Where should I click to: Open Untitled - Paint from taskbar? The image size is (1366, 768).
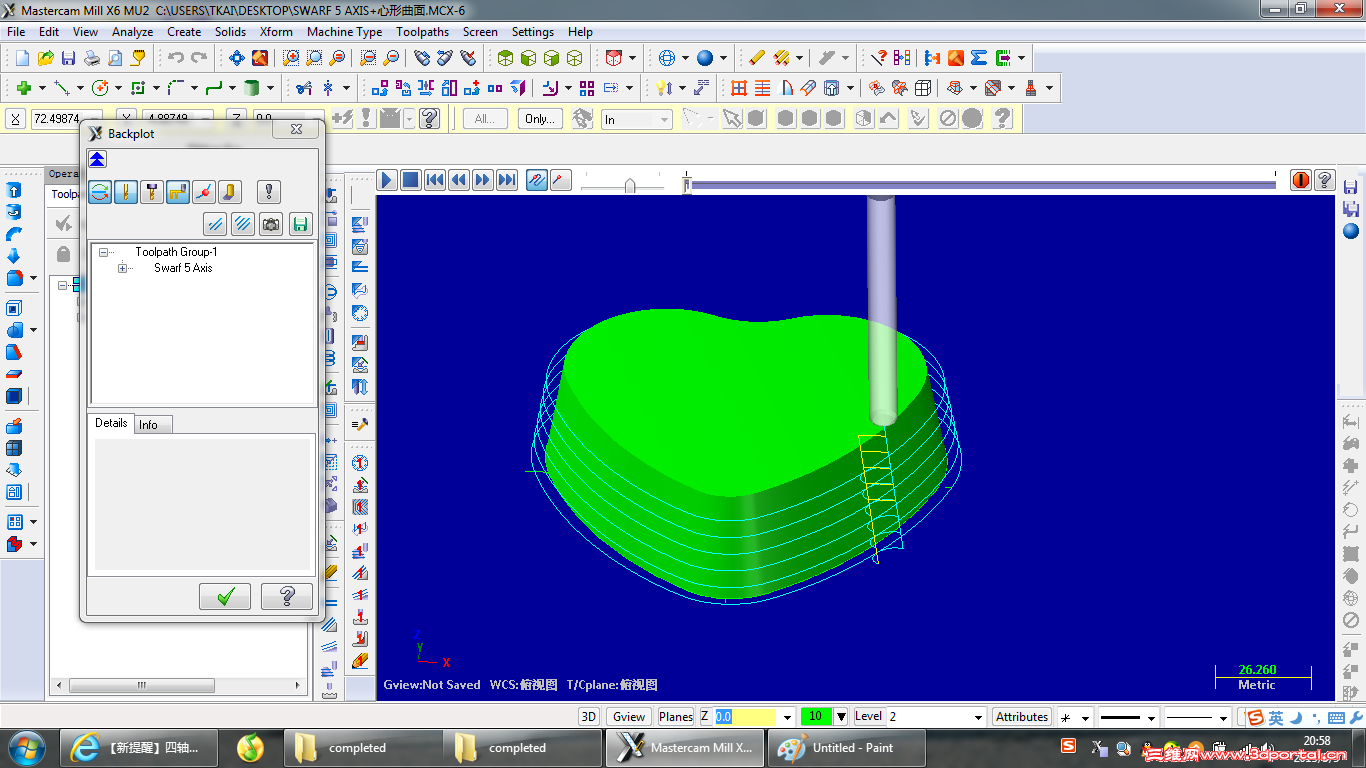846,747
